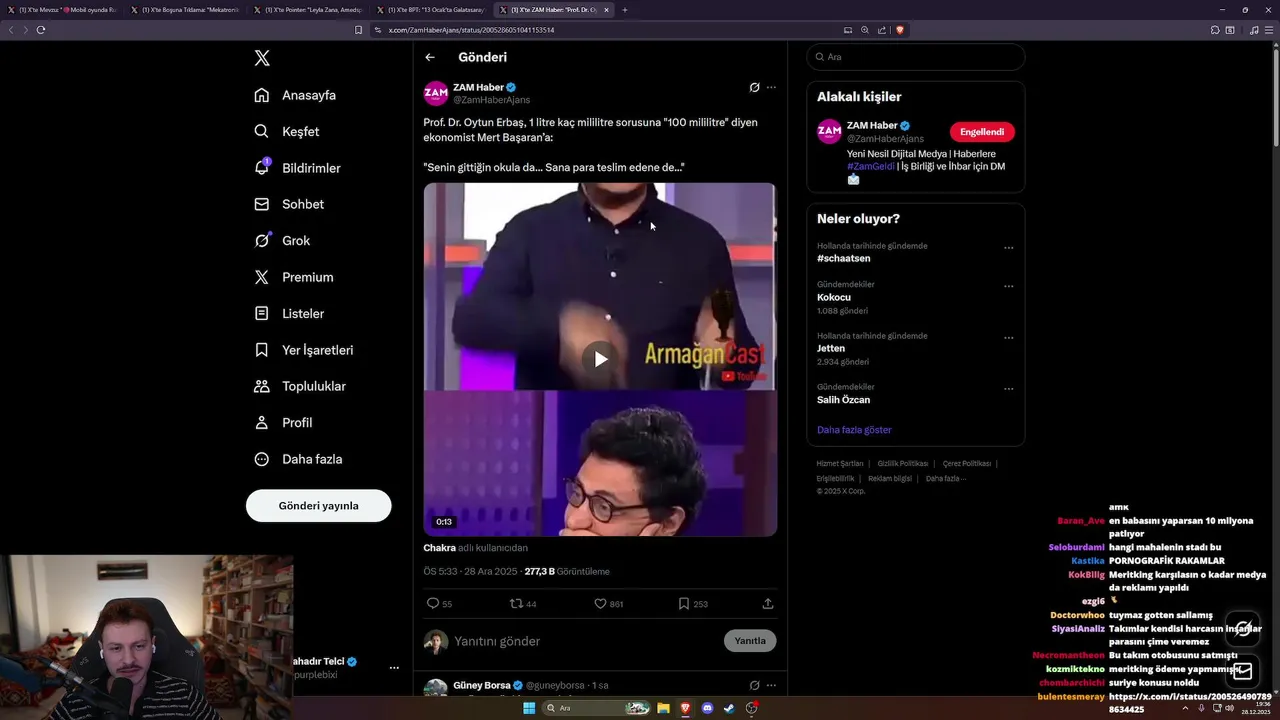Click the reply icon with 55
Image resolution: width=1280 pixels, height=720 pixels.
[433, 604]
